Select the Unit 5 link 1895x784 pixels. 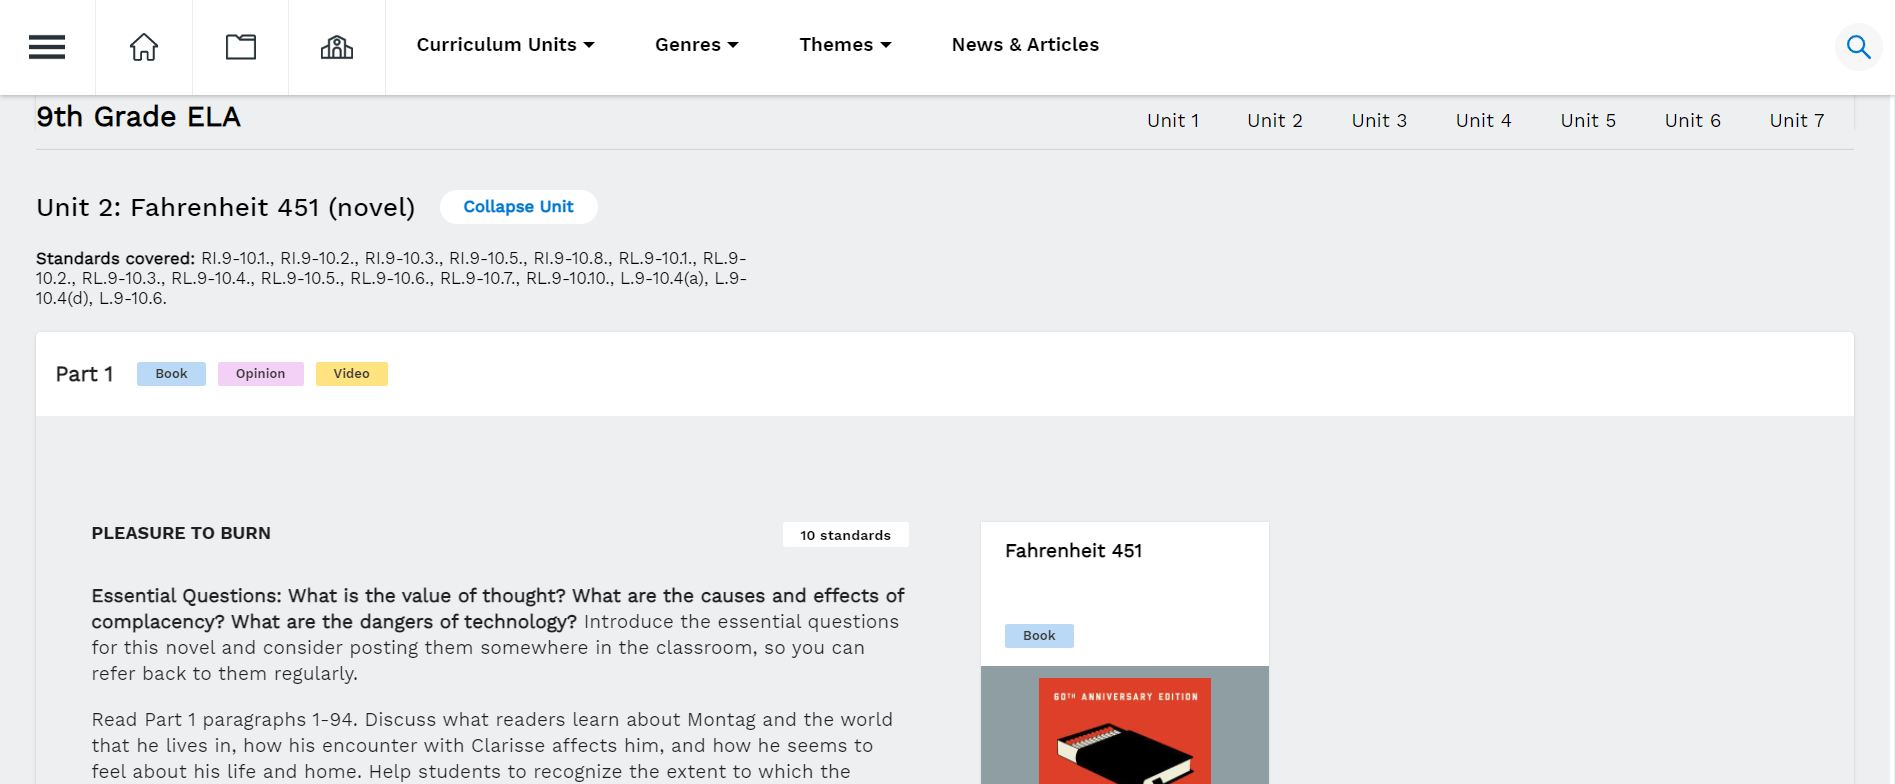tap(1588, 121)
